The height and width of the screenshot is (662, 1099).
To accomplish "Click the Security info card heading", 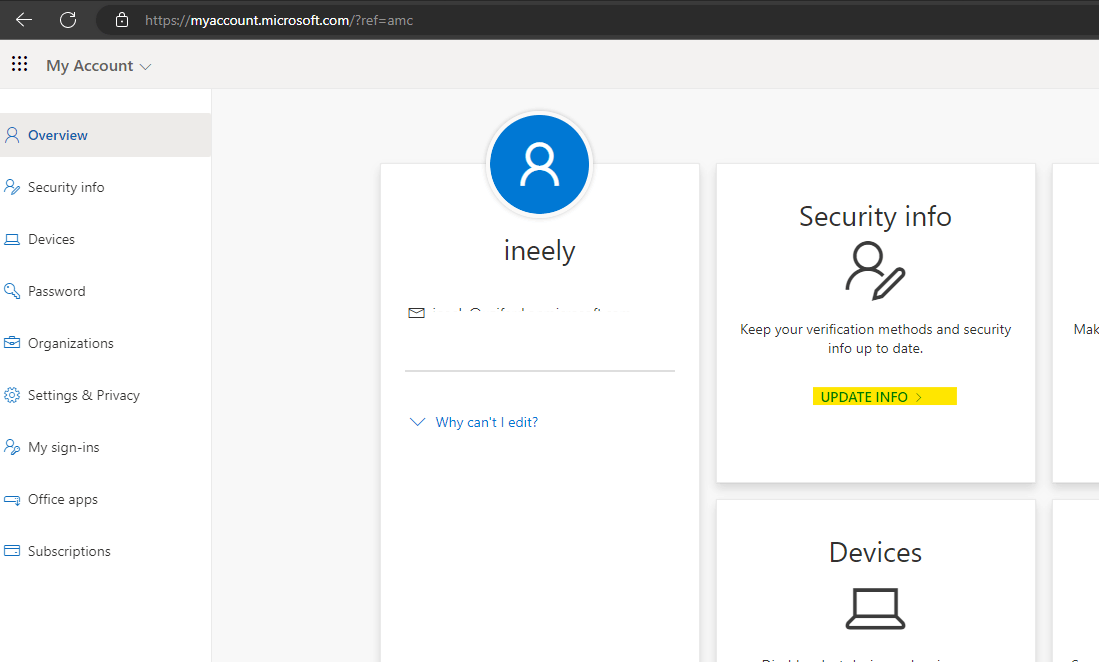I will pos(875,216).
